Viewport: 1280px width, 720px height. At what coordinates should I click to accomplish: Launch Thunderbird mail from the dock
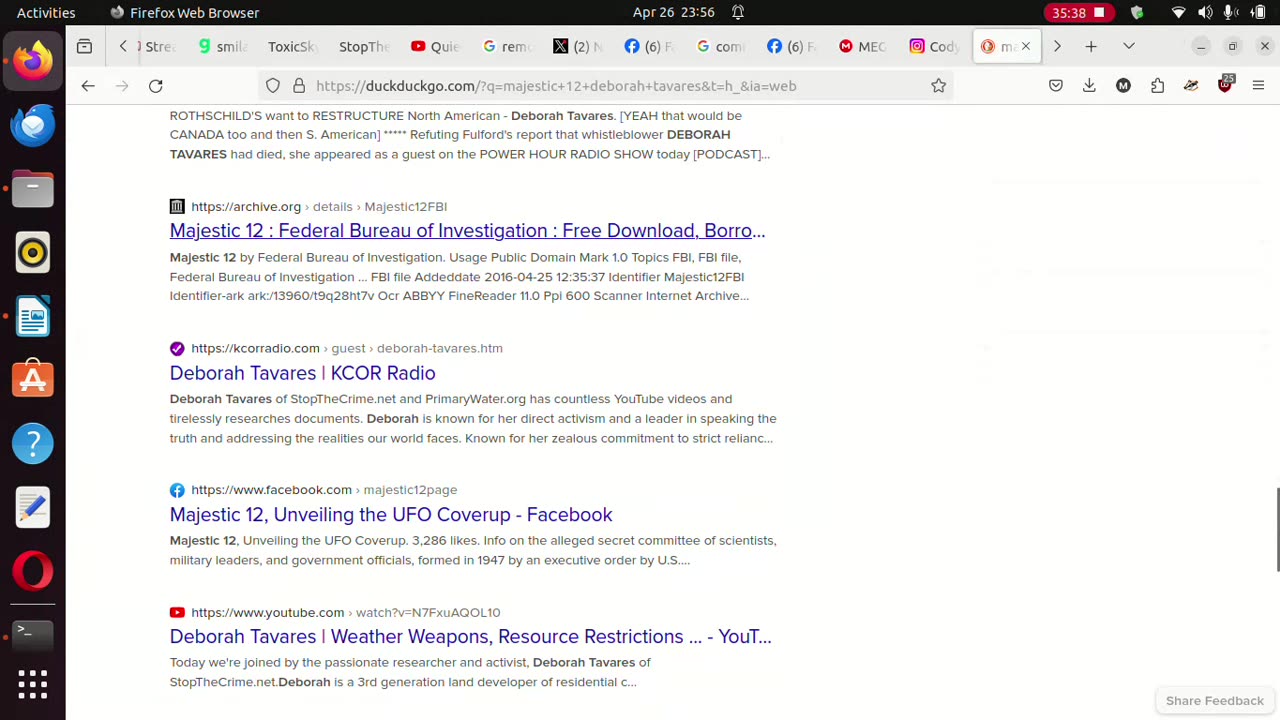(x=33, y=124)
